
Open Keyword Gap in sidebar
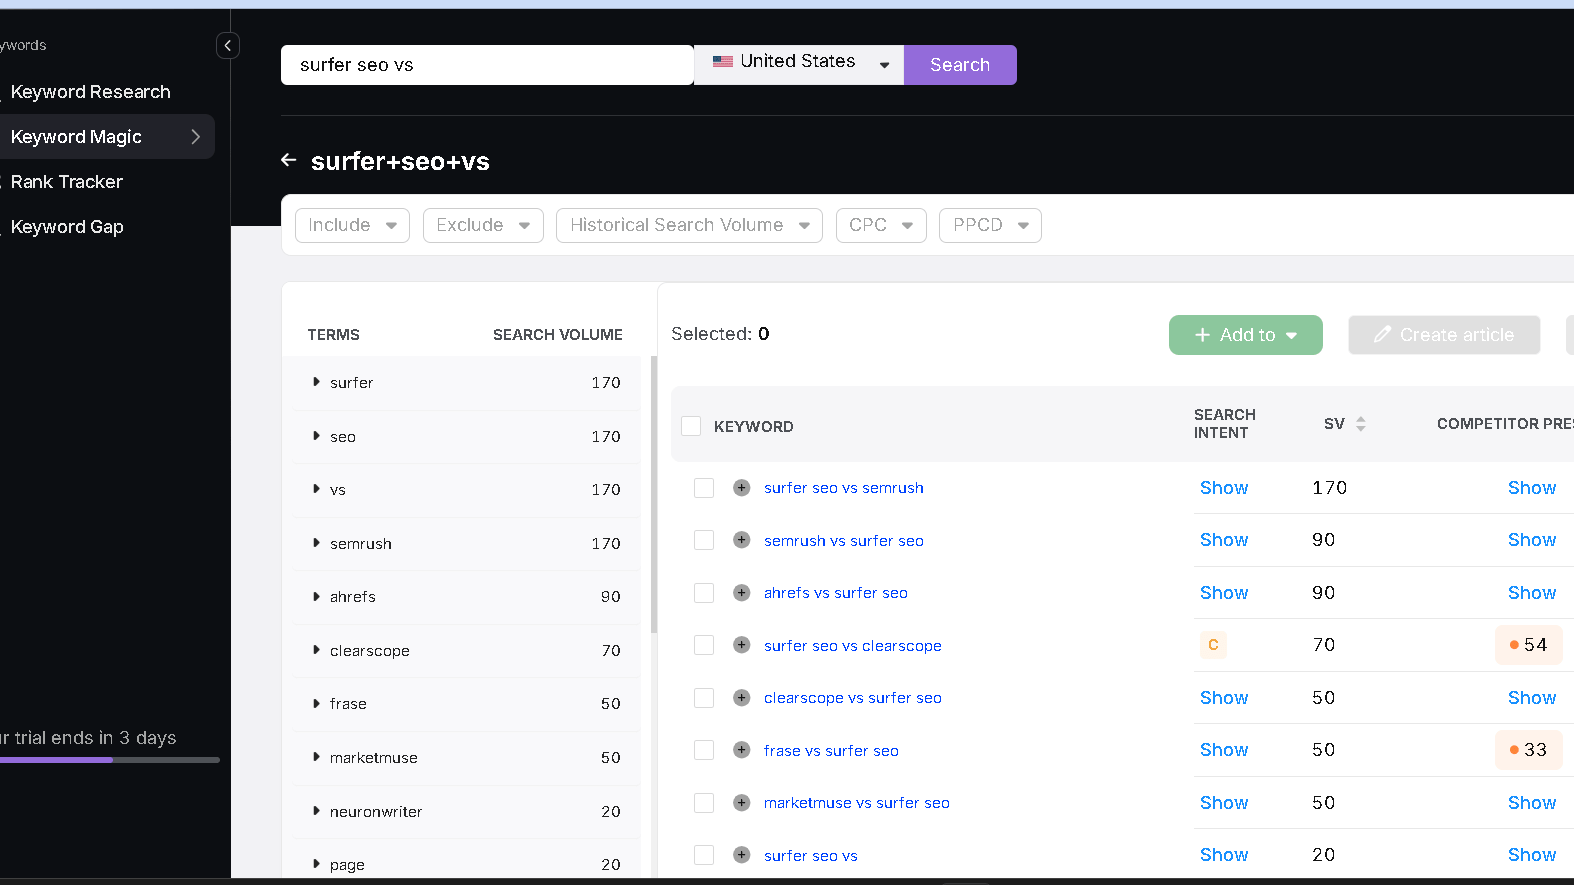[67, 227]
